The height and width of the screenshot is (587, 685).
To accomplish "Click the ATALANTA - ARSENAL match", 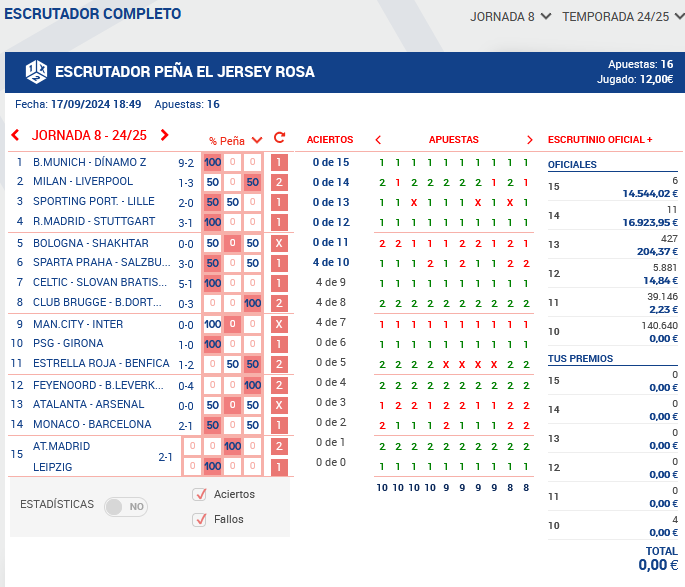I will [89, 404].
